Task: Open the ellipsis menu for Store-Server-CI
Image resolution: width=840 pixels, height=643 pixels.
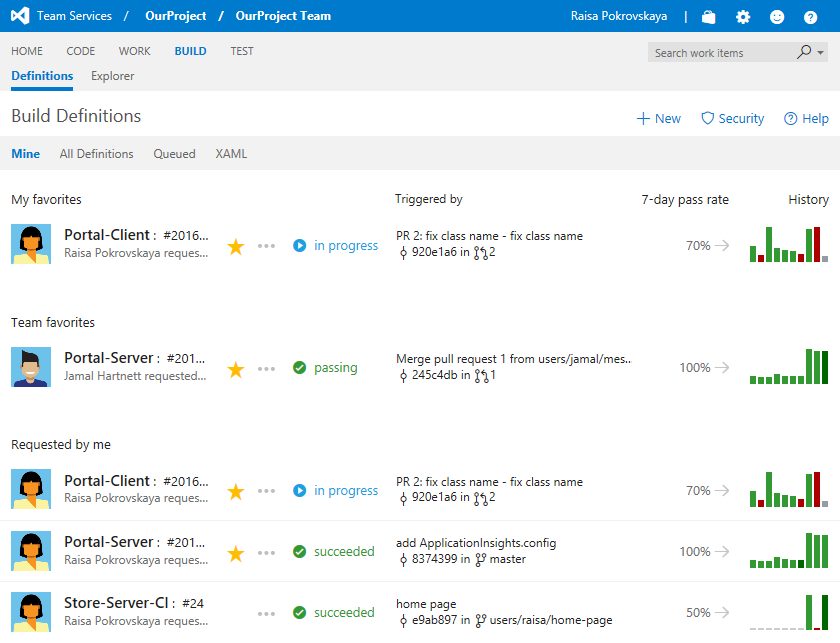Action: [266, 614]
